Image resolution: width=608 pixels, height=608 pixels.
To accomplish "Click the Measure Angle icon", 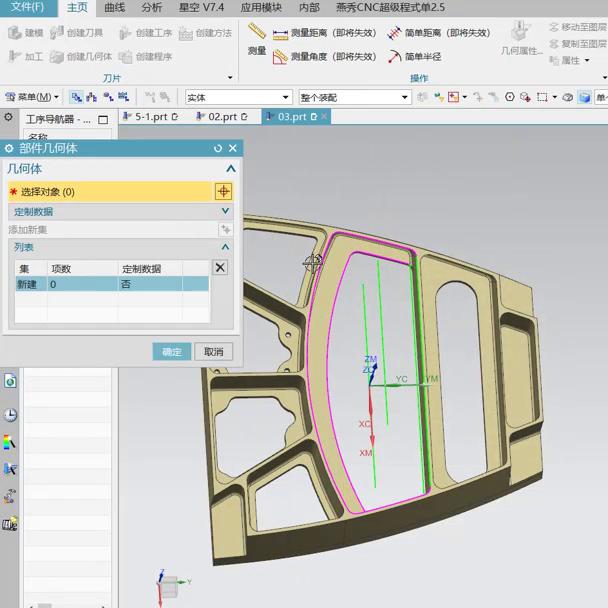I will [x=280, y=57].
